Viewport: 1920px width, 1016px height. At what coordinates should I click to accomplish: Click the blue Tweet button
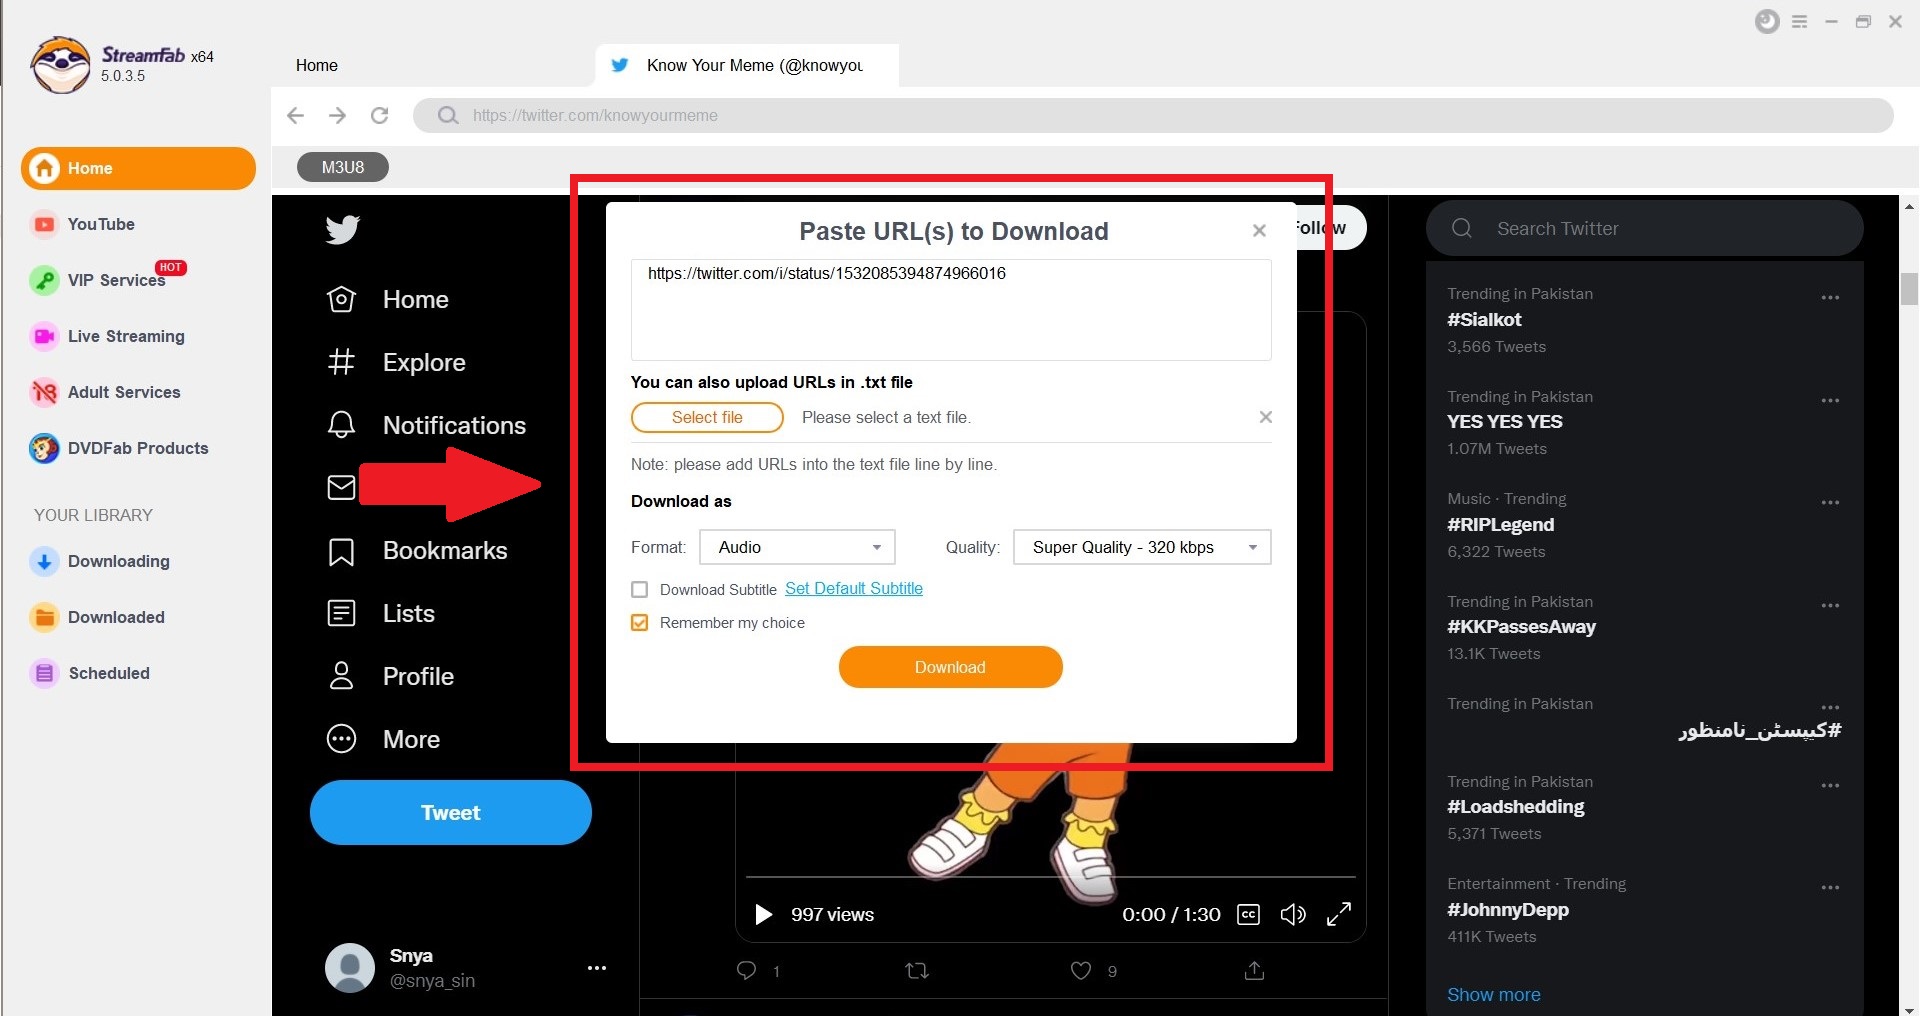click(x=451, y=812)
